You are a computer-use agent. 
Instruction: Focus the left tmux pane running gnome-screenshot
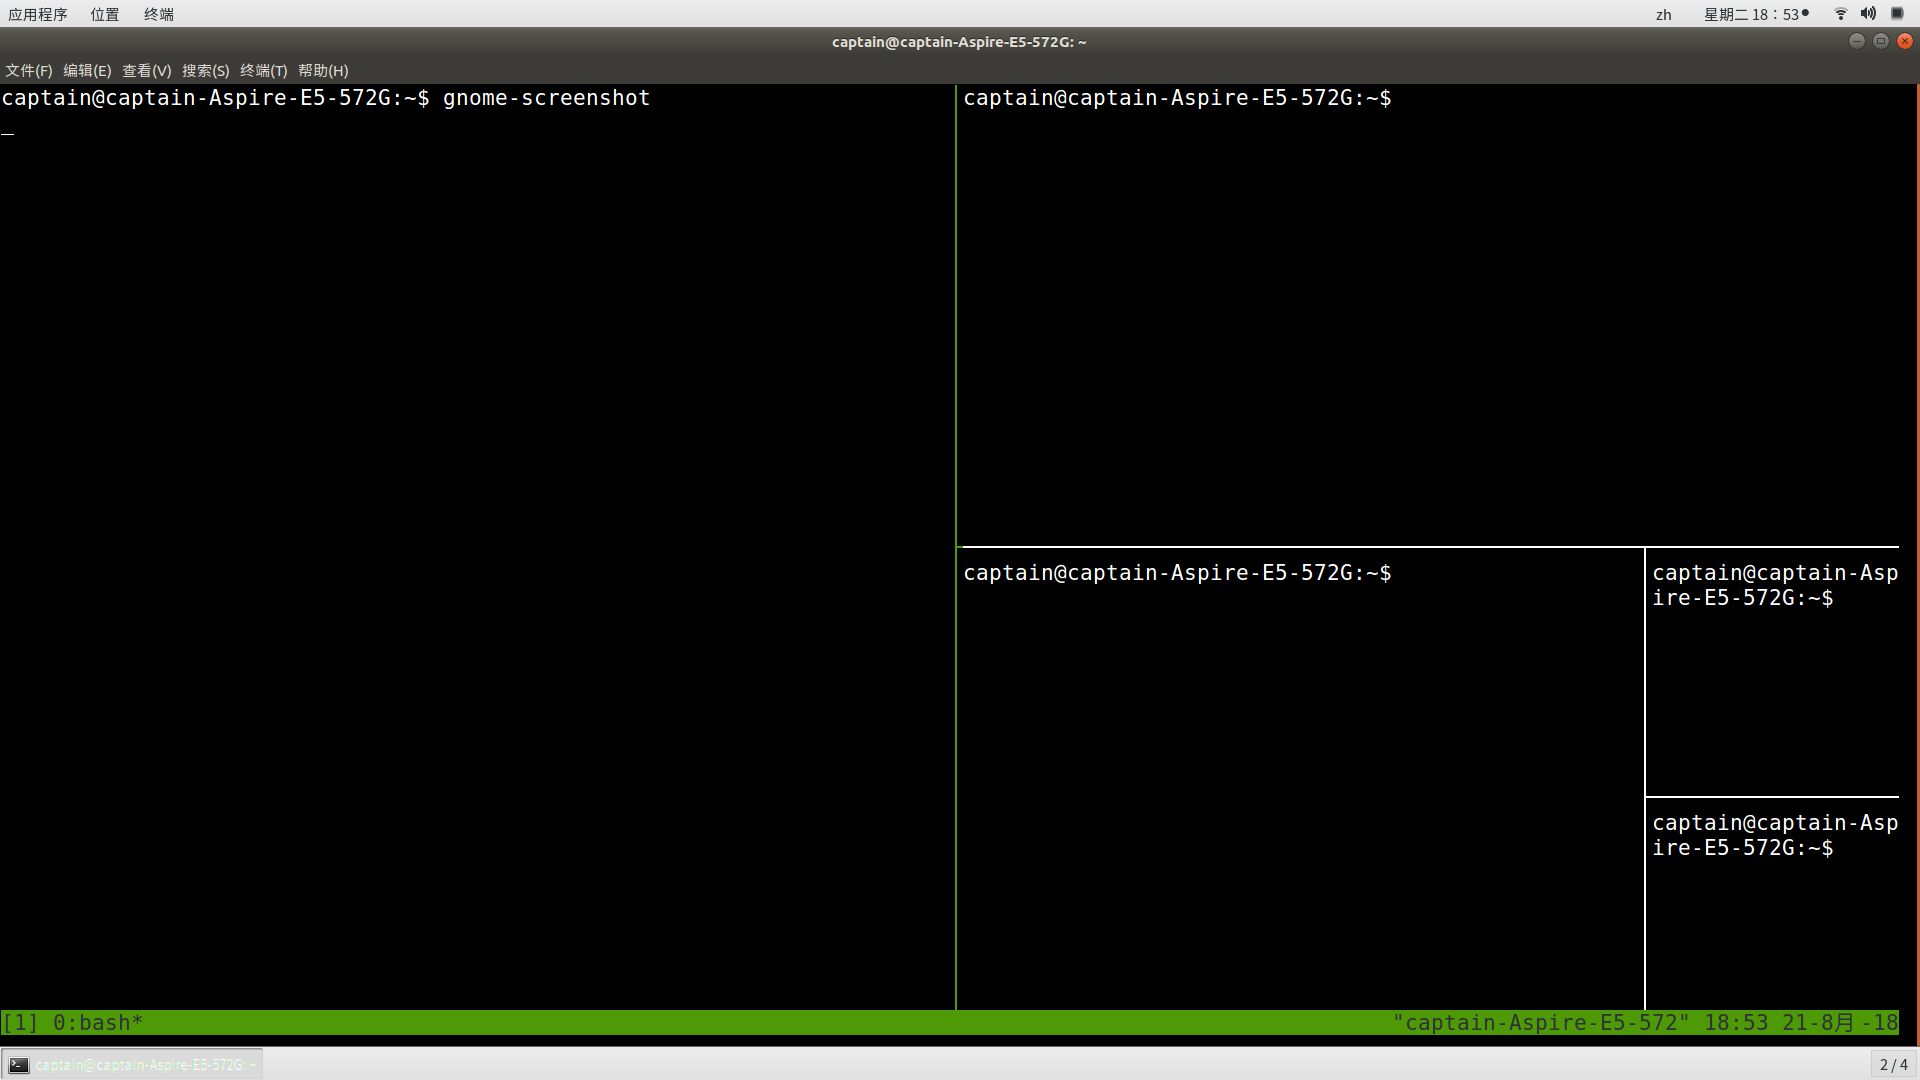477,547
